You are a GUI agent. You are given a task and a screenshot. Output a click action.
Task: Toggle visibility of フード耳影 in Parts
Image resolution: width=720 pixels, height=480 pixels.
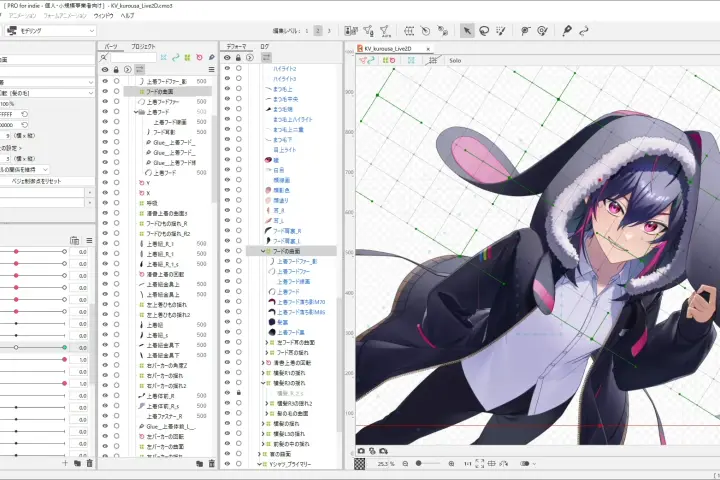click(105, 132)
